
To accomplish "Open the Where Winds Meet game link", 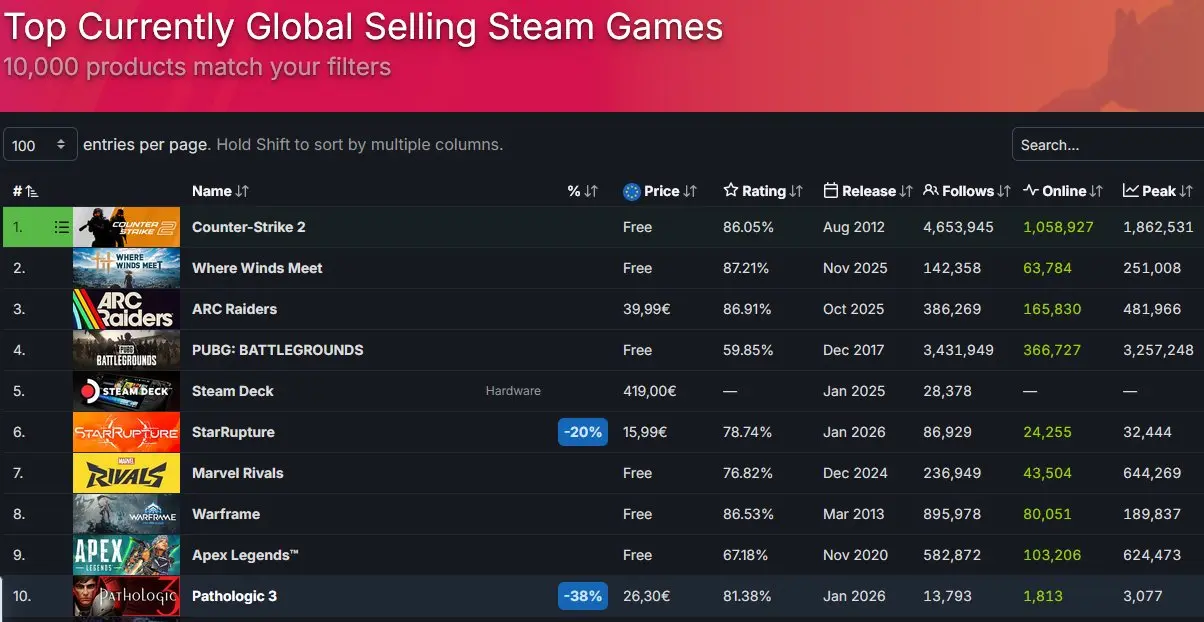I will pos(257,268).
